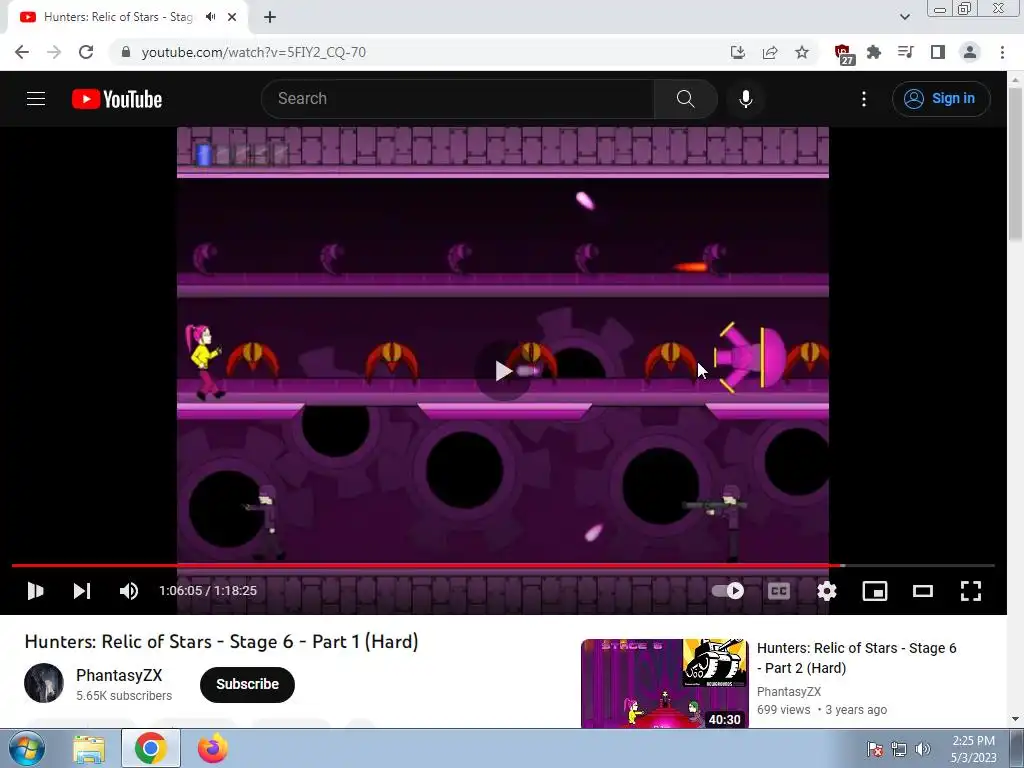
Task: Go to YouTube home via logo
Action: pos(117,99)
